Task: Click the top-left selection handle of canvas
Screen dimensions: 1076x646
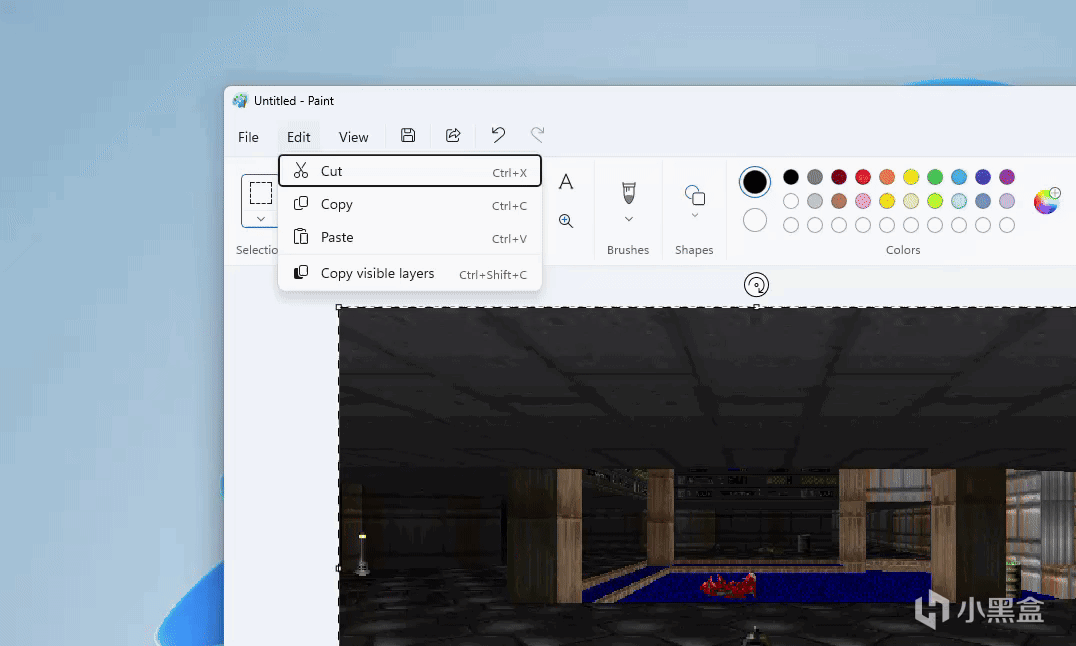Action: [338, 307]
